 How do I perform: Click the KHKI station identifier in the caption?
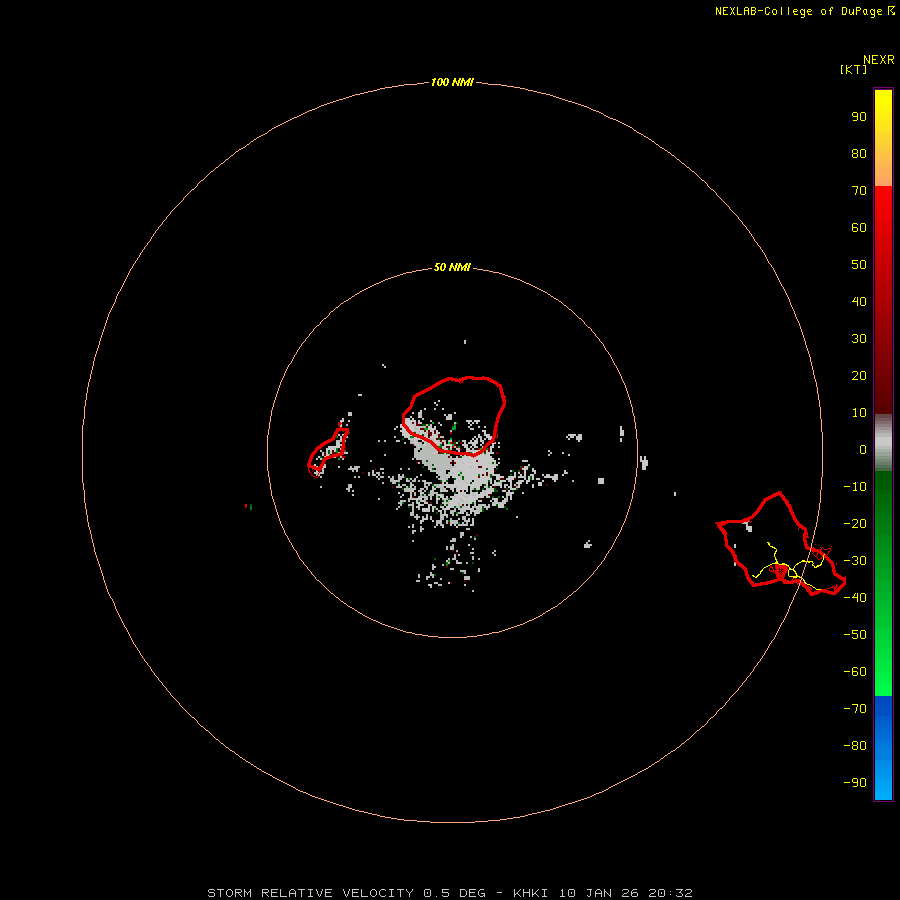(x=530, y=893)
